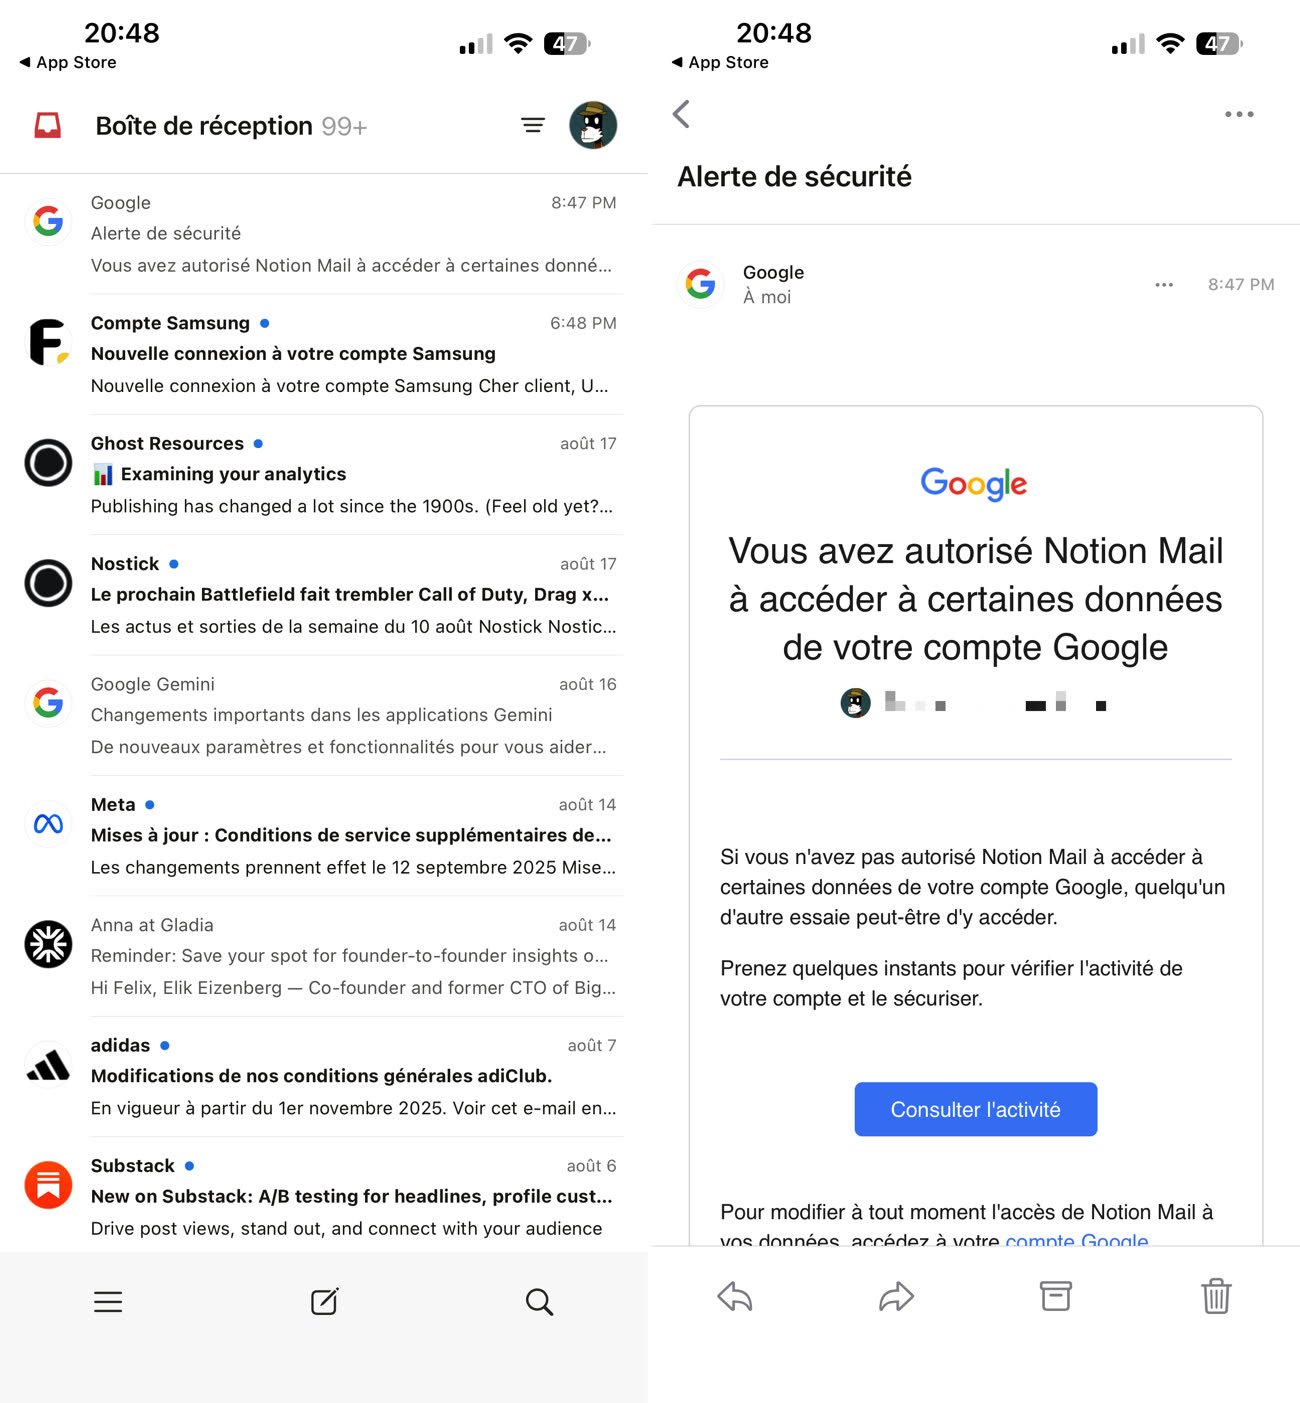Image resolution: width=1300 pixels, height=1403 pixels.
Task: Open the search magnifier
Action: [x=539, y=1301]
